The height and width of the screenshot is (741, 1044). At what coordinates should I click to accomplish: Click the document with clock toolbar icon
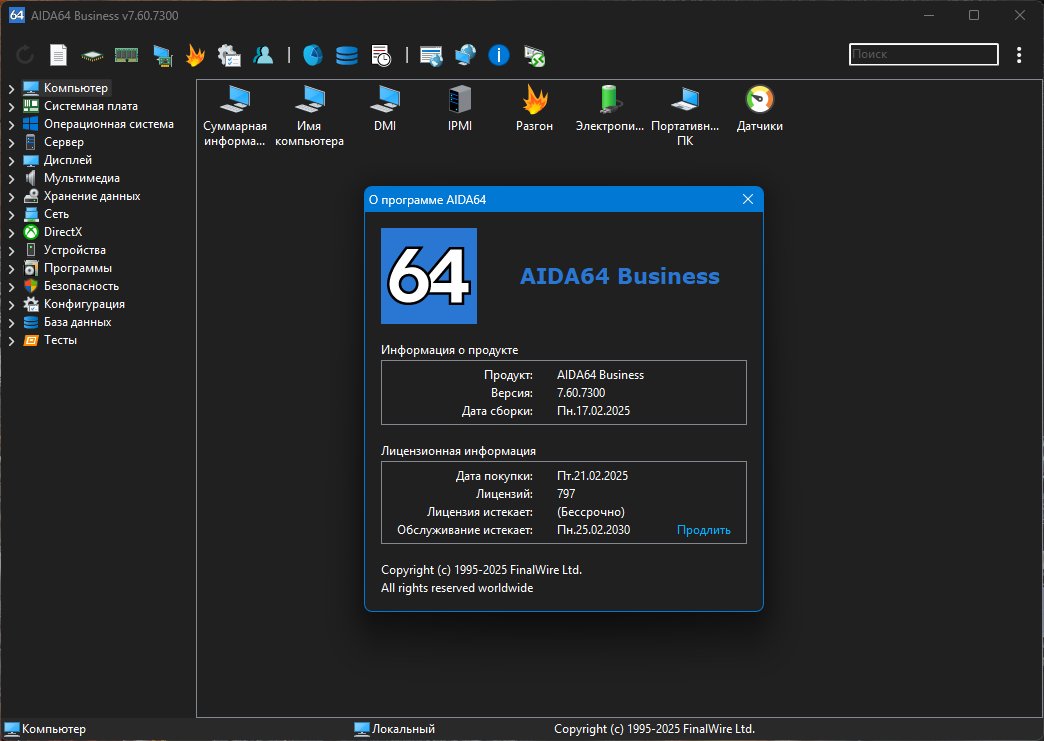coord(381,55)
